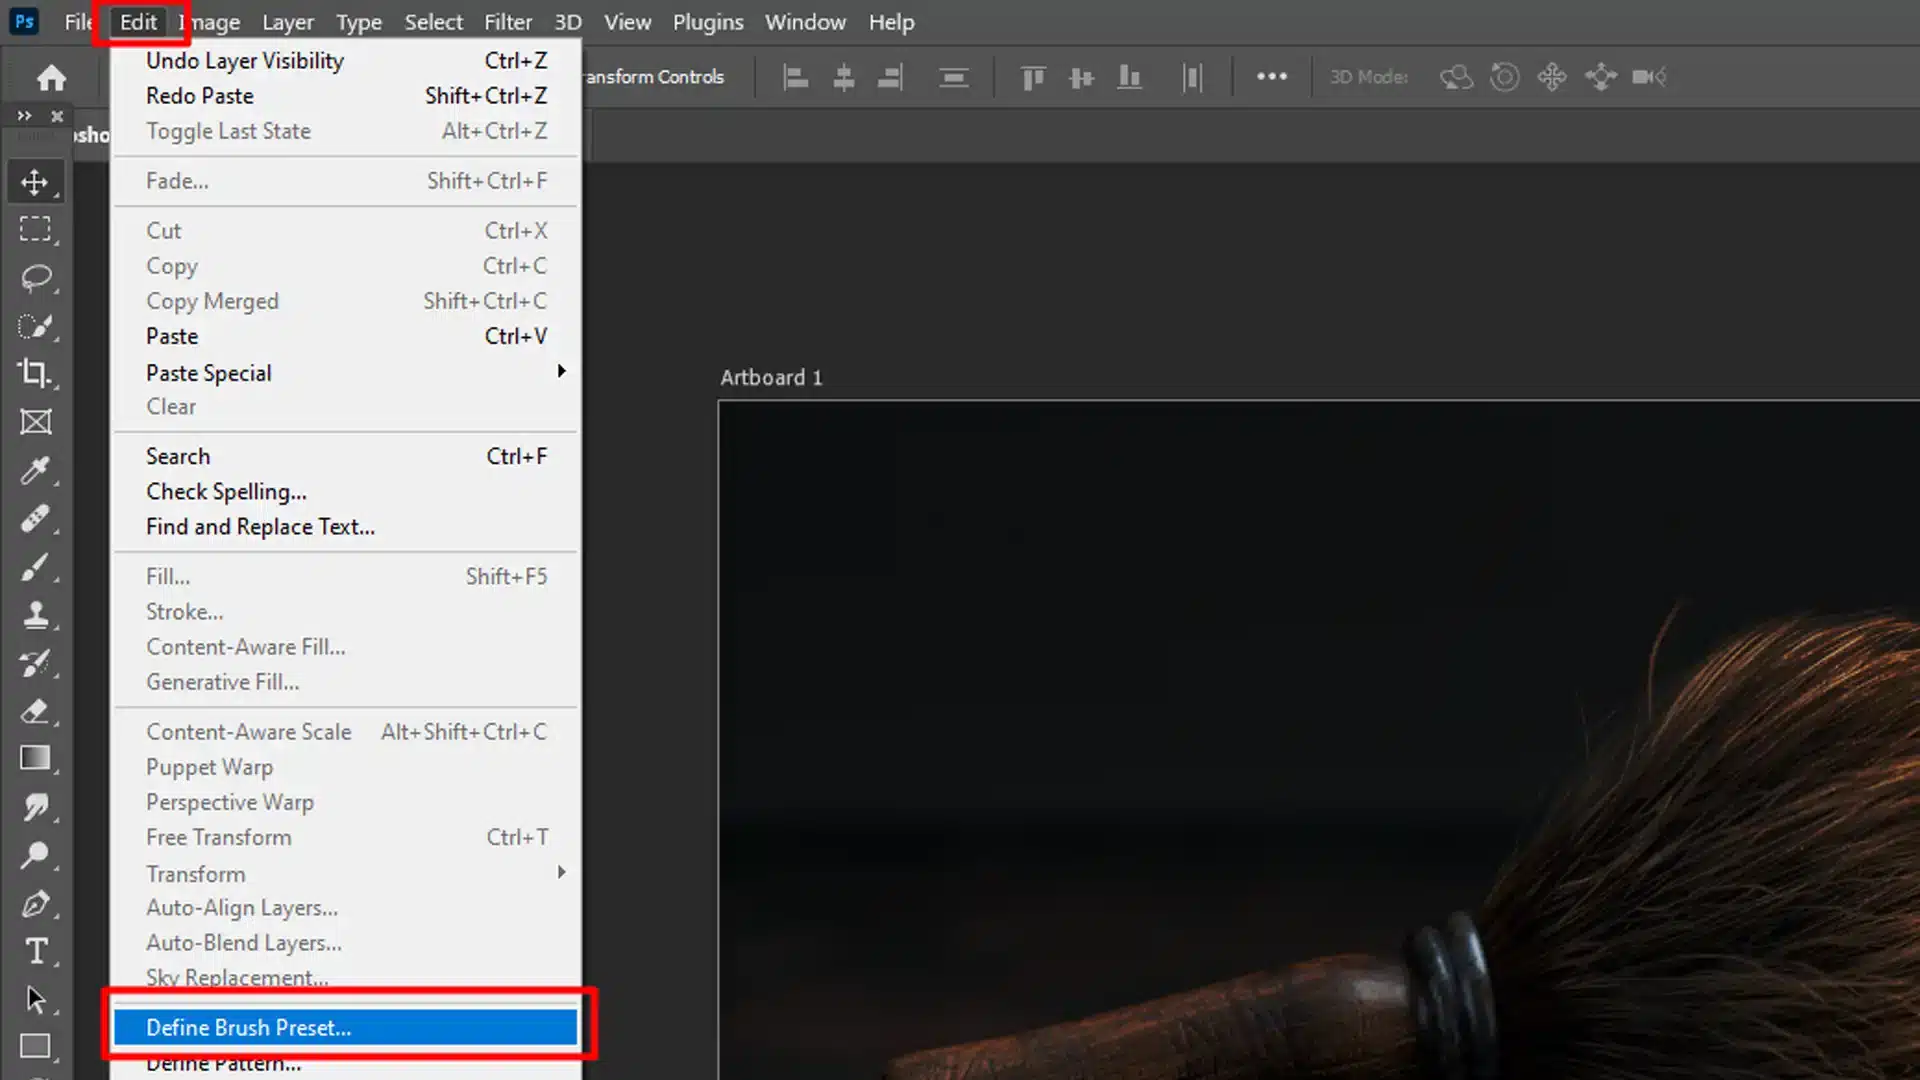Viewport: 1920px width, 1080px height.
Task: Close the collapsed toolbar panel
Action: (x=57, y=116)
